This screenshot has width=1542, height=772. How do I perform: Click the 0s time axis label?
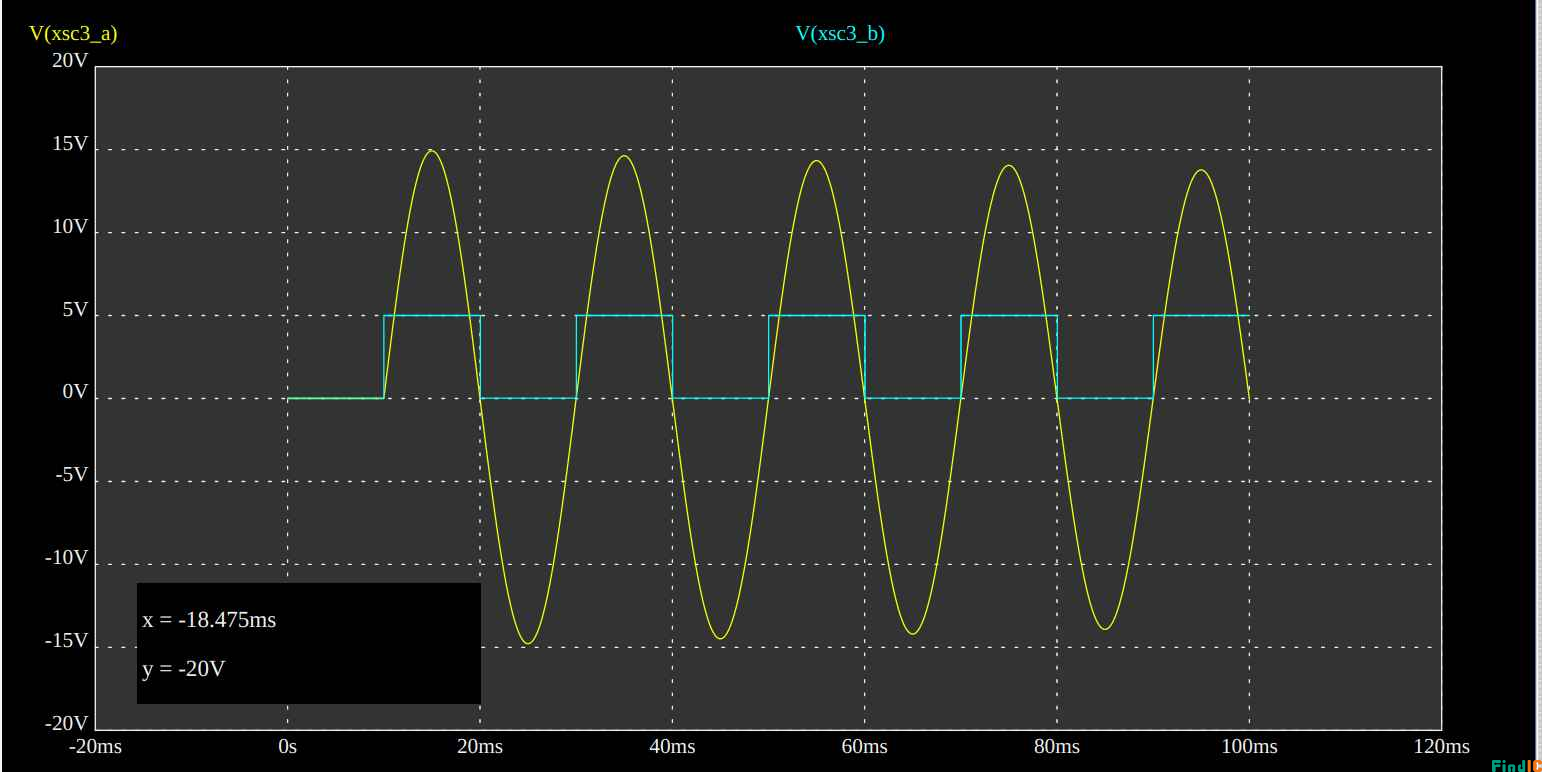pyautogui.click(x=287, y=747)
